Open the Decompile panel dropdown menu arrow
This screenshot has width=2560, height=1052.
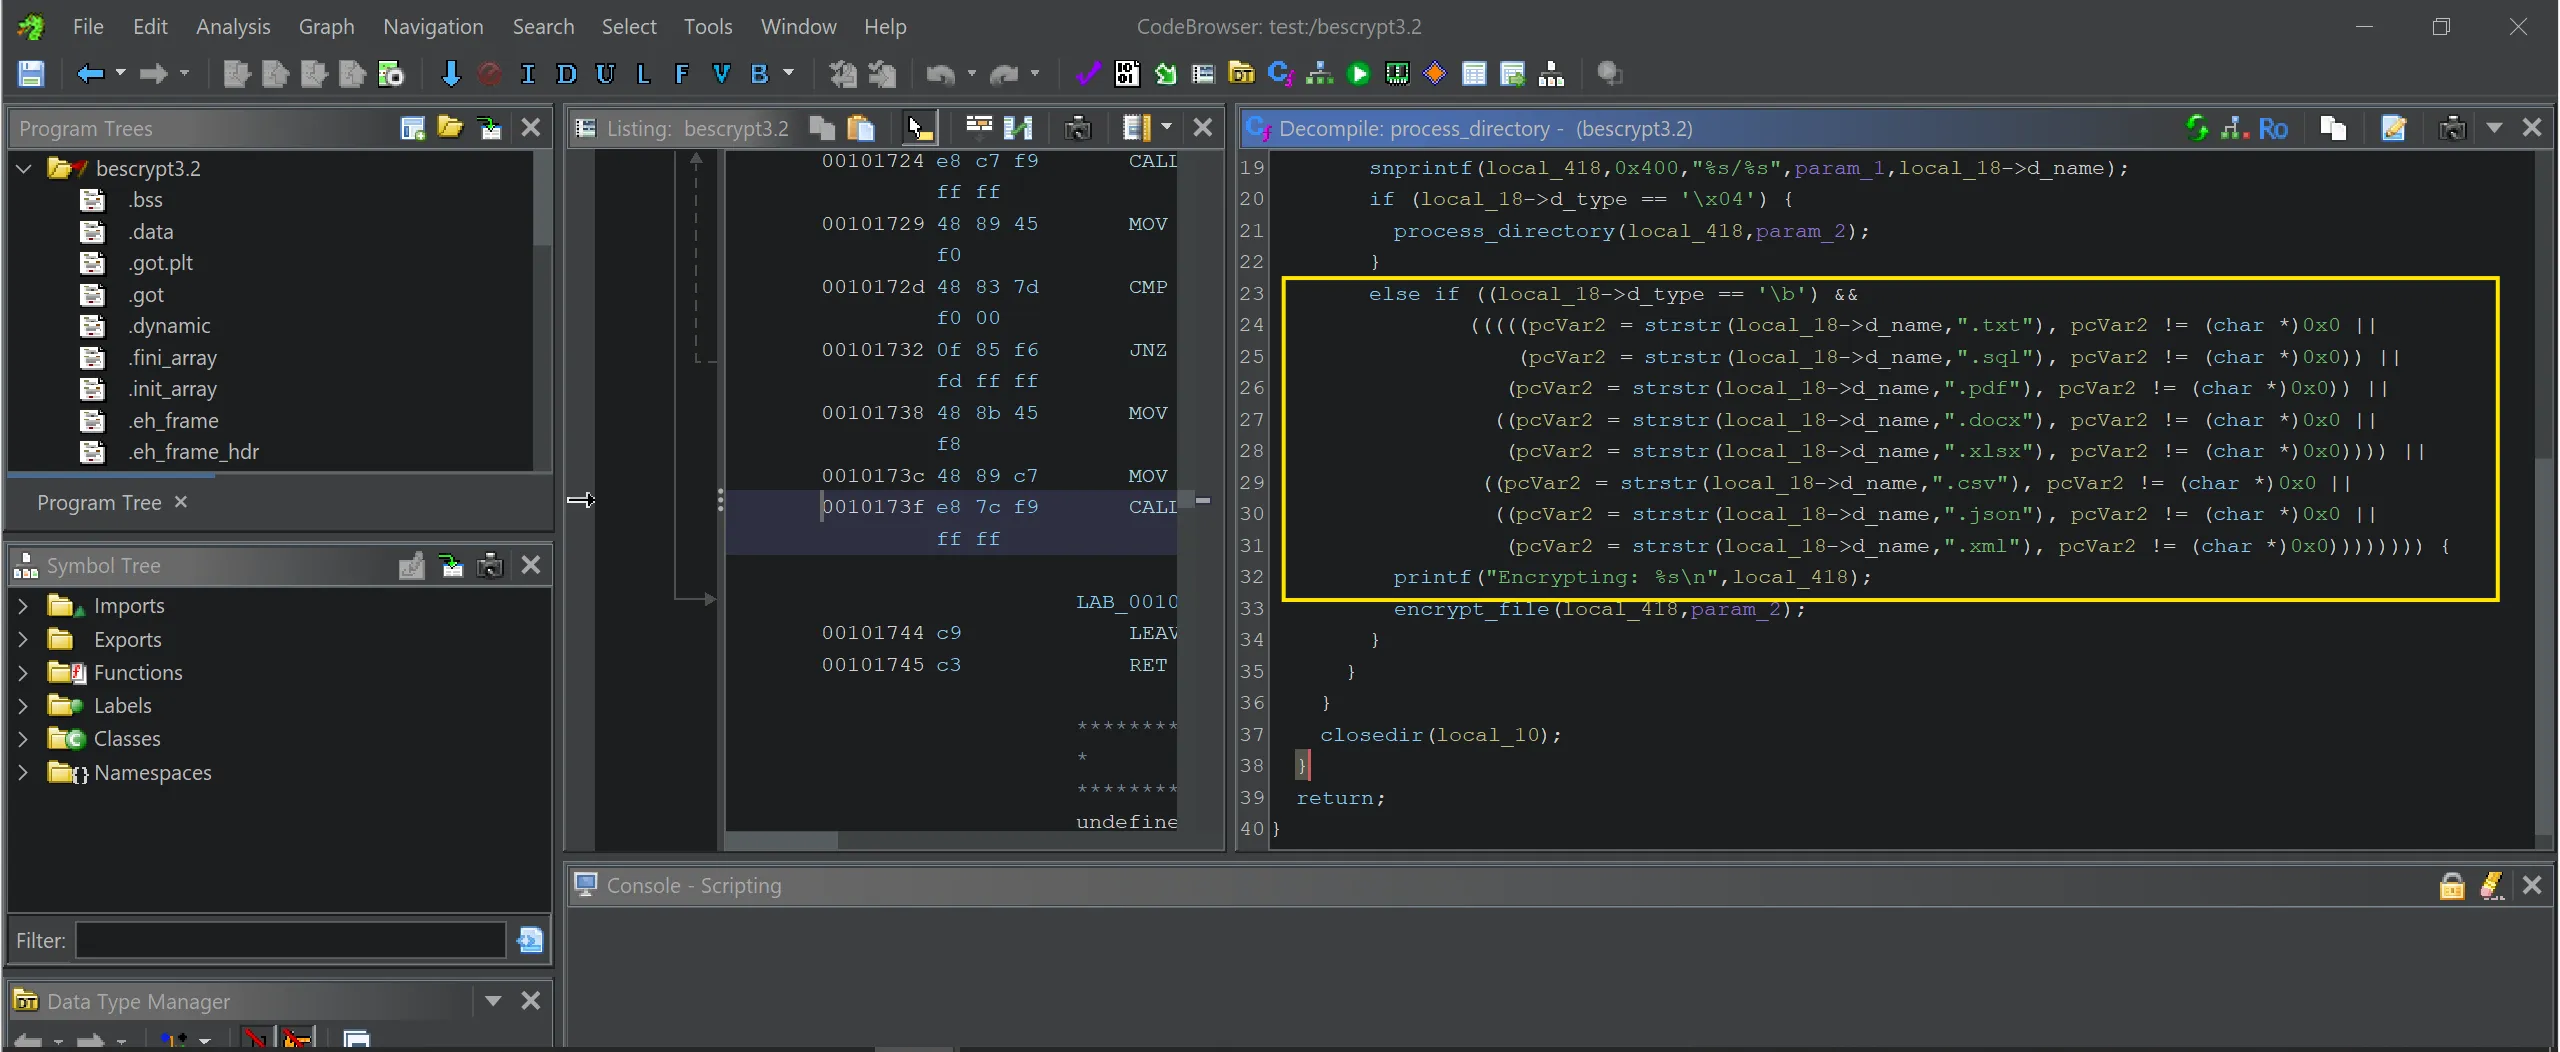(x=2494, y=128)
